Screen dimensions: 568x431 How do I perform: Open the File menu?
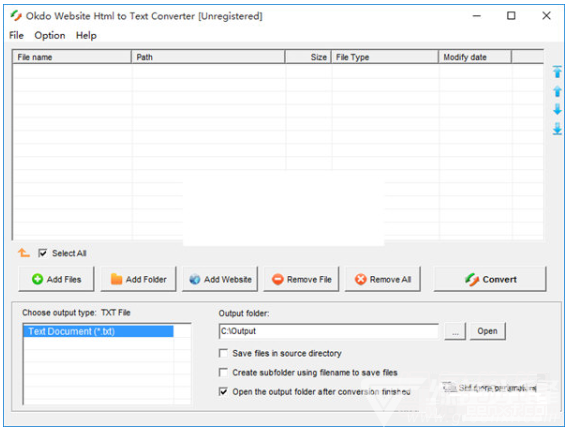[16, 35]
